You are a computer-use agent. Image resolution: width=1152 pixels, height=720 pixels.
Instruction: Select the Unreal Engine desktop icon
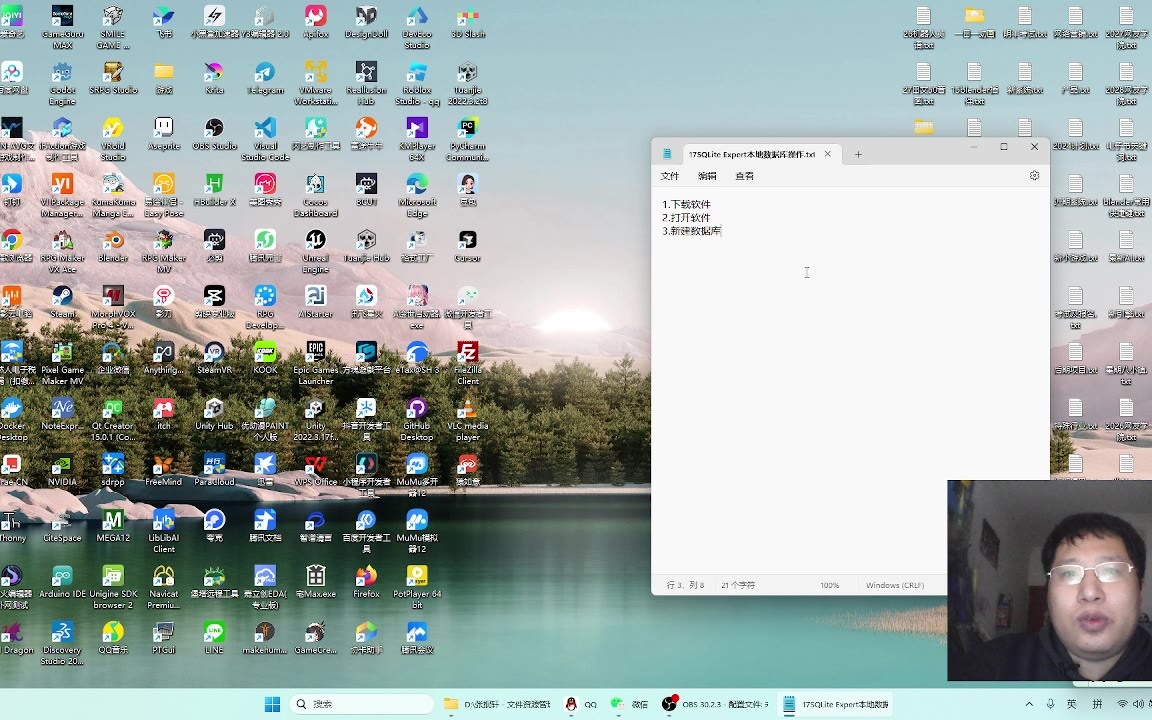pyautogui.click(x=315, y=246)
